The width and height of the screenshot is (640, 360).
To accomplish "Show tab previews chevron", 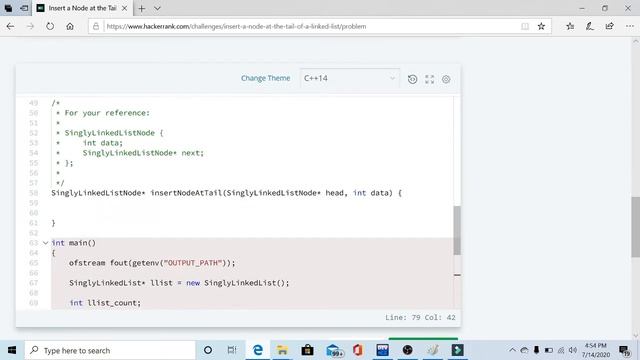I will pyautogui.click(x=157, y=8).
